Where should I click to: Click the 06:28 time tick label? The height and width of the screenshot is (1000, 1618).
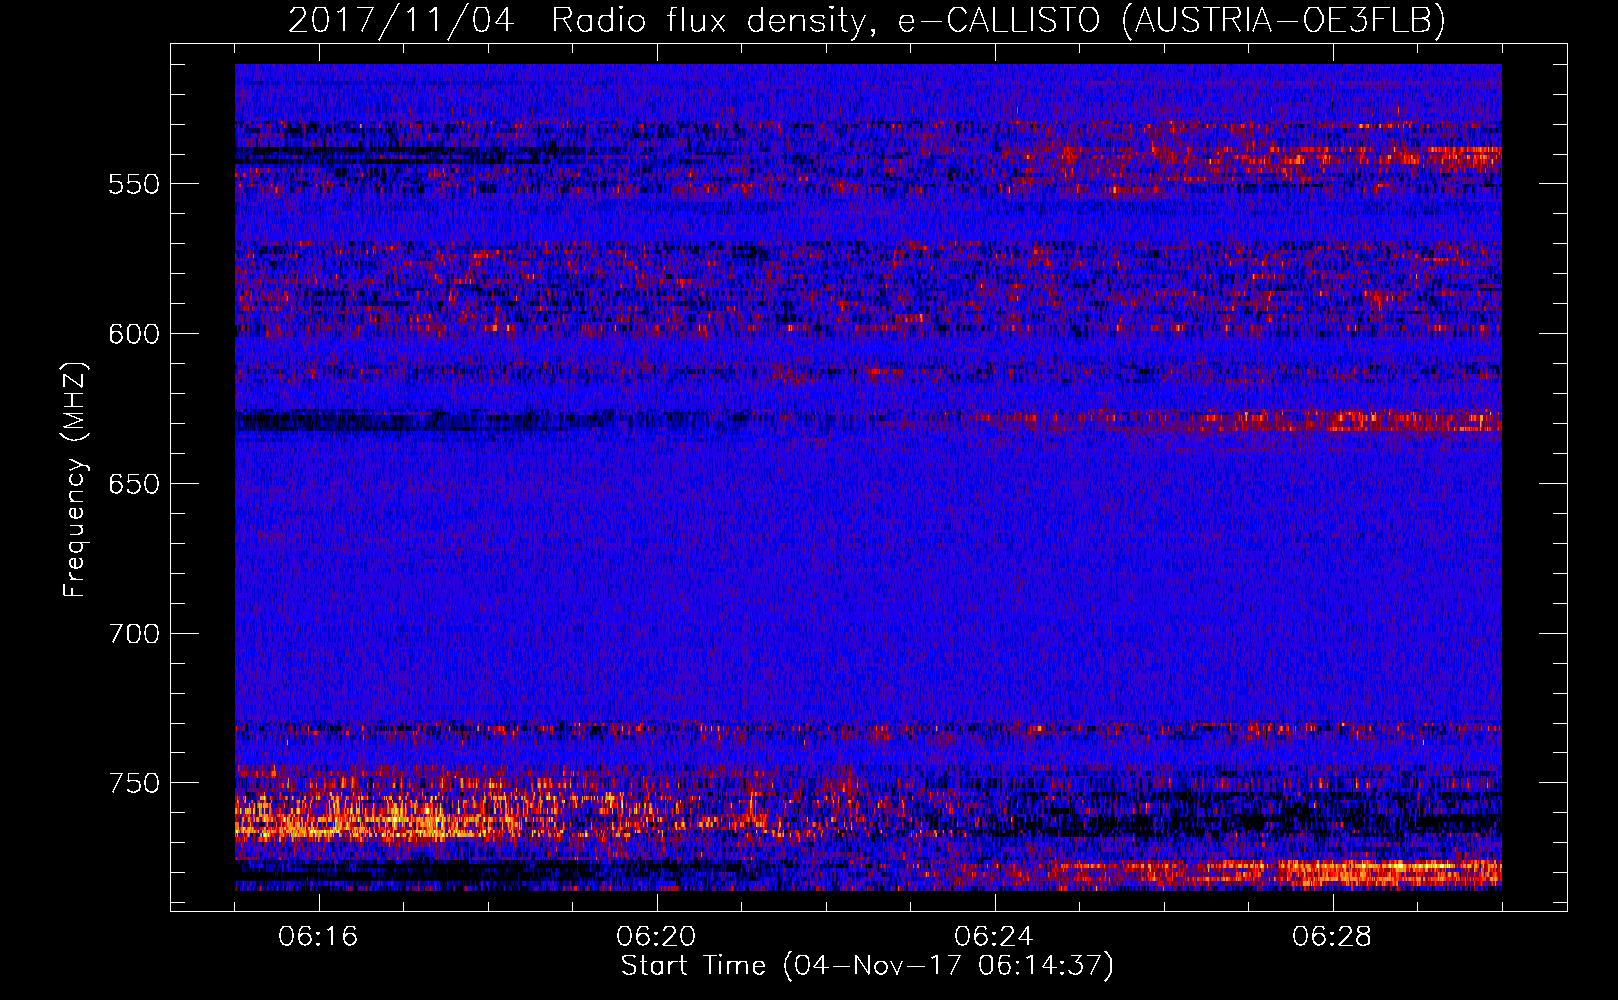pyautogui.click(x=1332, y=937)
